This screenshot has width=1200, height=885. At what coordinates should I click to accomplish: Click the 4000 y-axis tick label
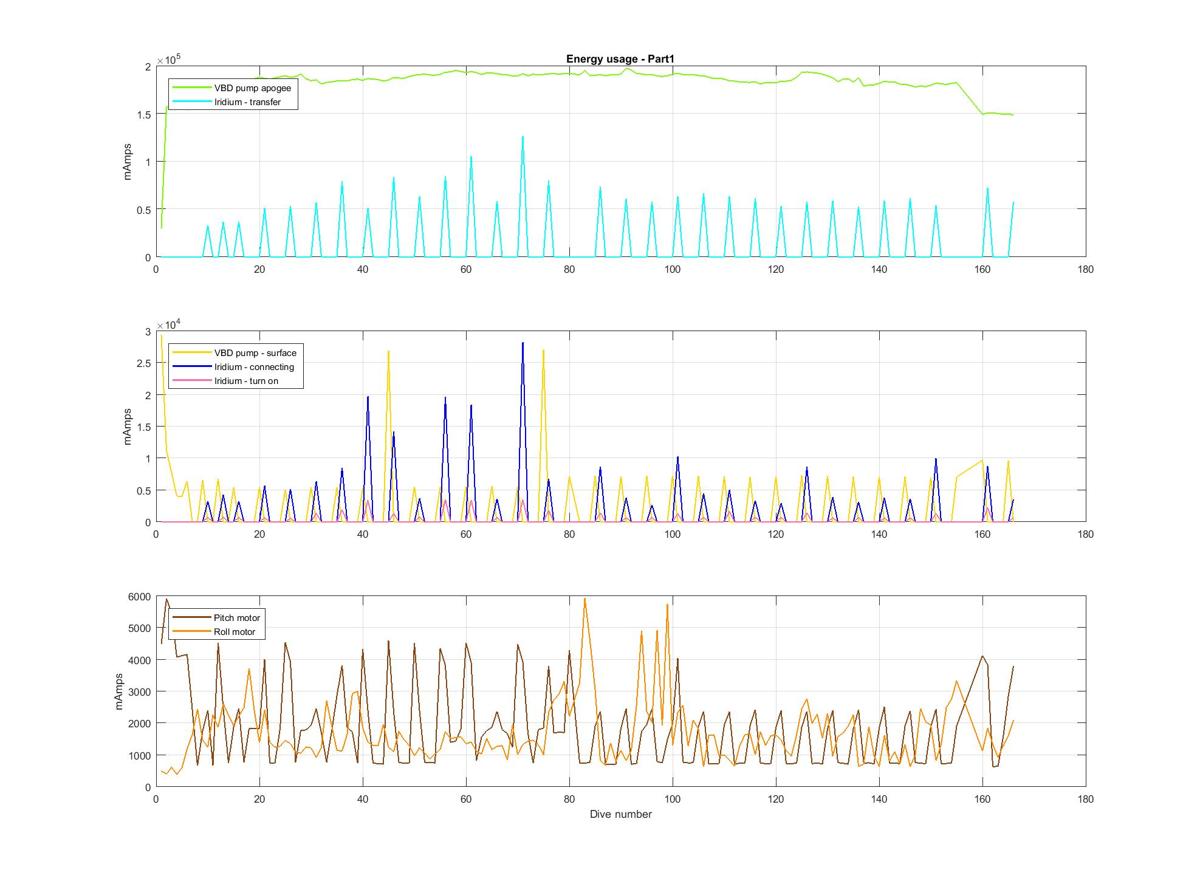tap(138, 660)
